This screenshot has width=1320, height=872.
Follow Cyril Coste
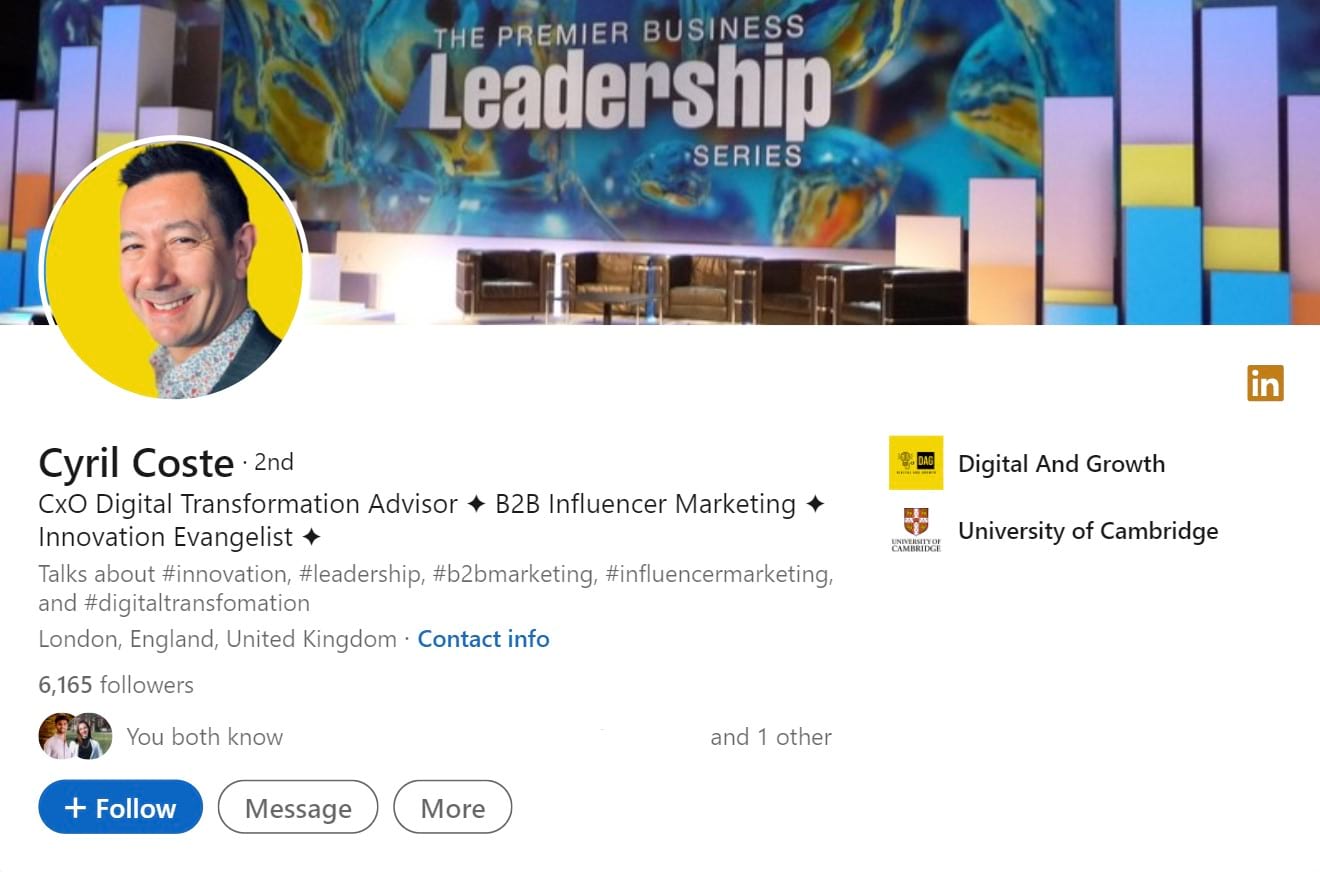pos(120,807)
